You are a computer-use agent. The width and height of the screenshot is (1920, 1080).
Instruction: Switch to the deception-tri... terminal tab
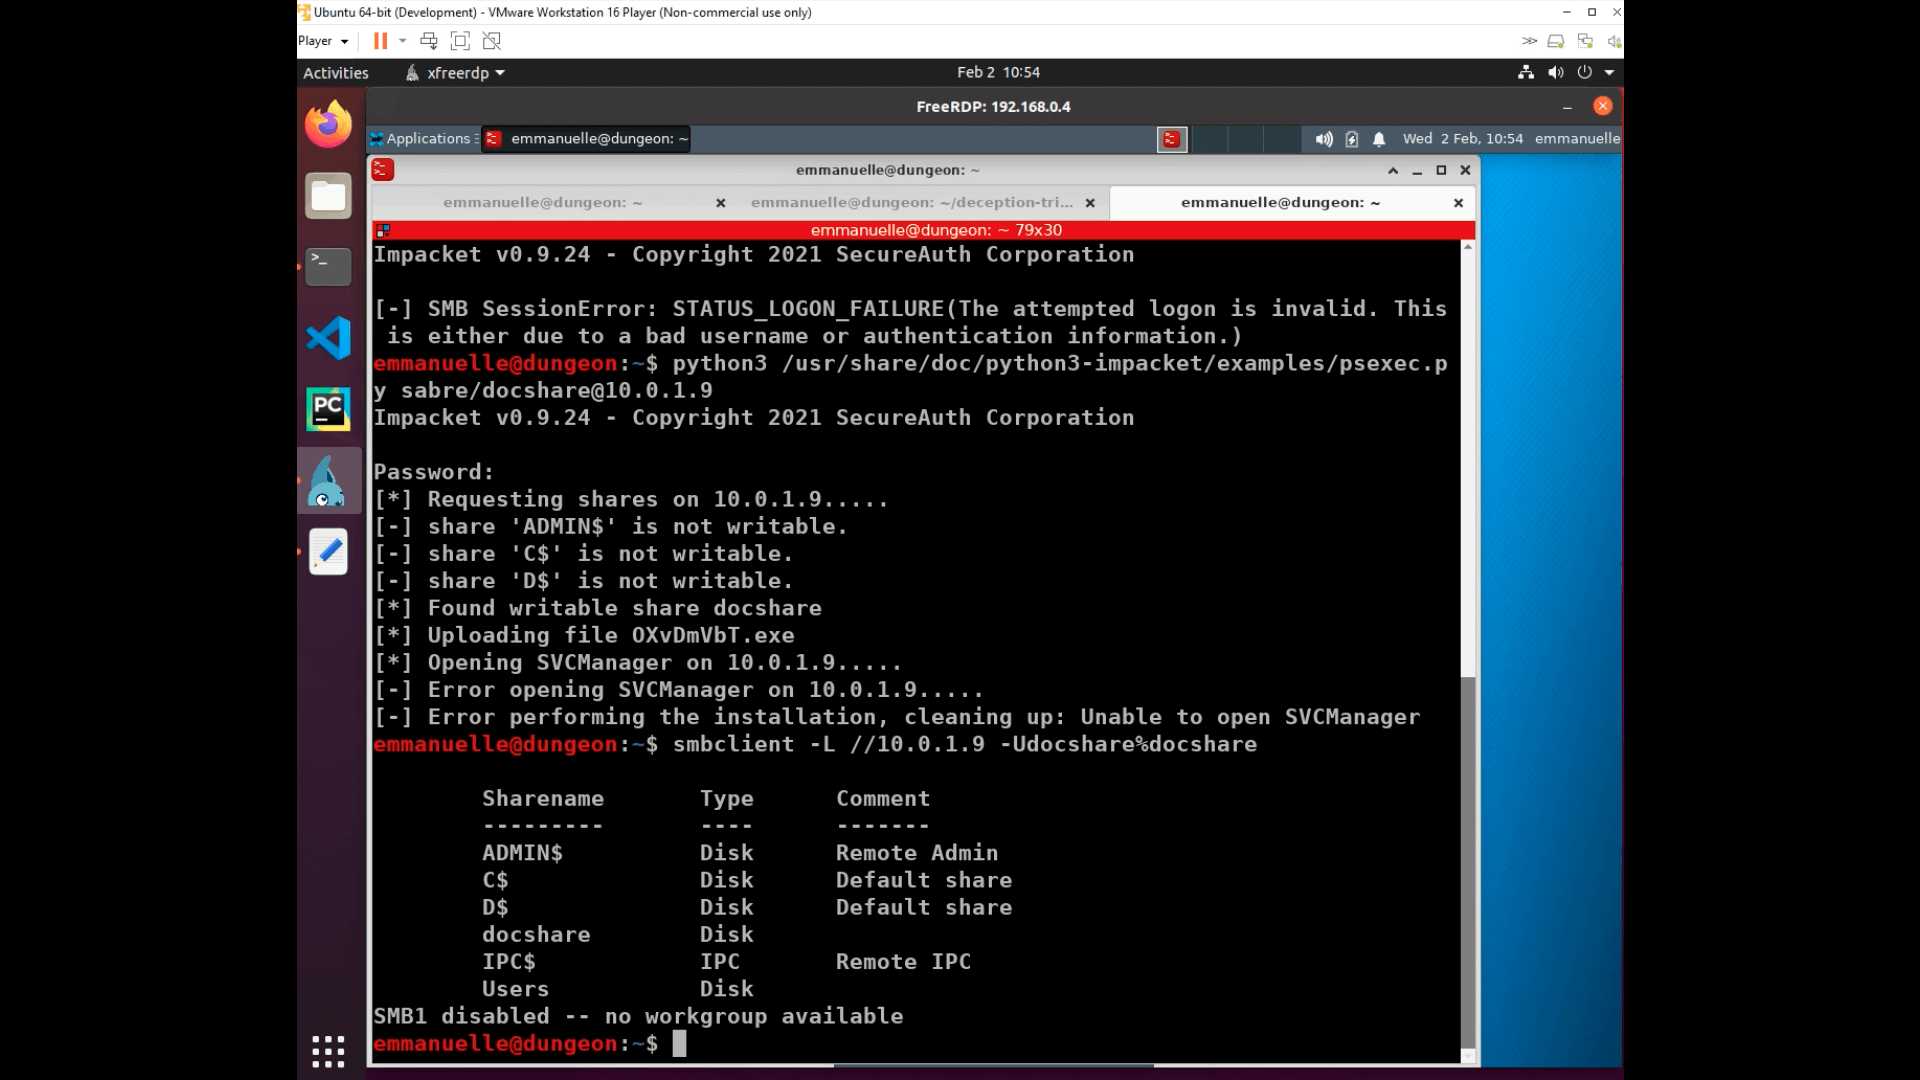tap(911, 203)
